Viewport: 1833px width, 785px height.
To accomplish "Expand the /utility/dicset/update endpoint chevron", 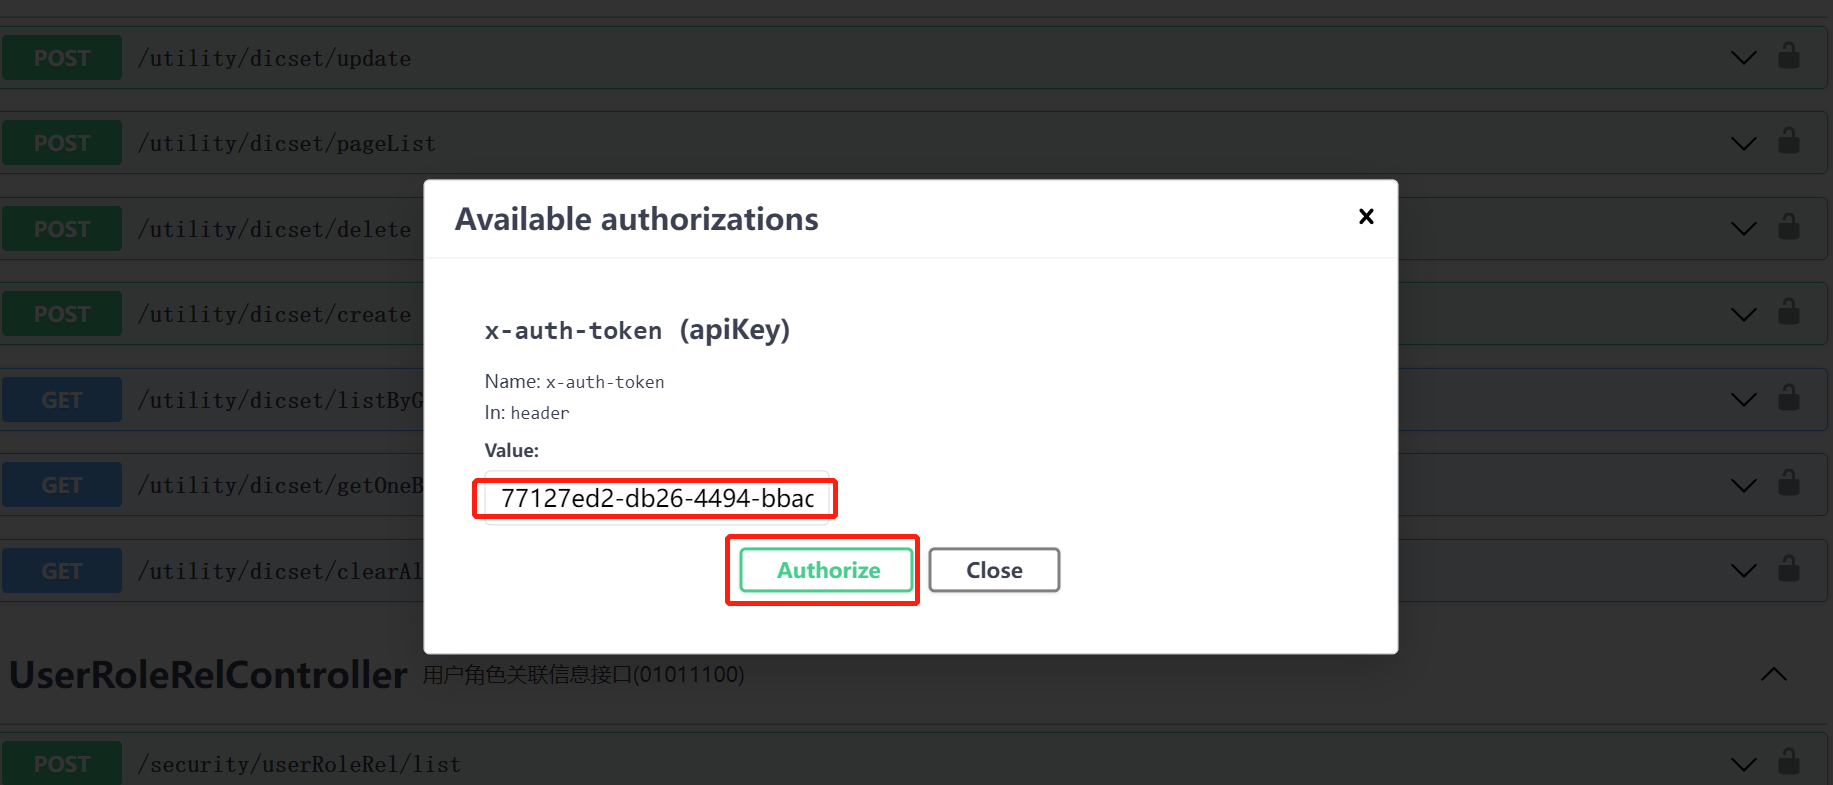I will [x=1743, y=58].
